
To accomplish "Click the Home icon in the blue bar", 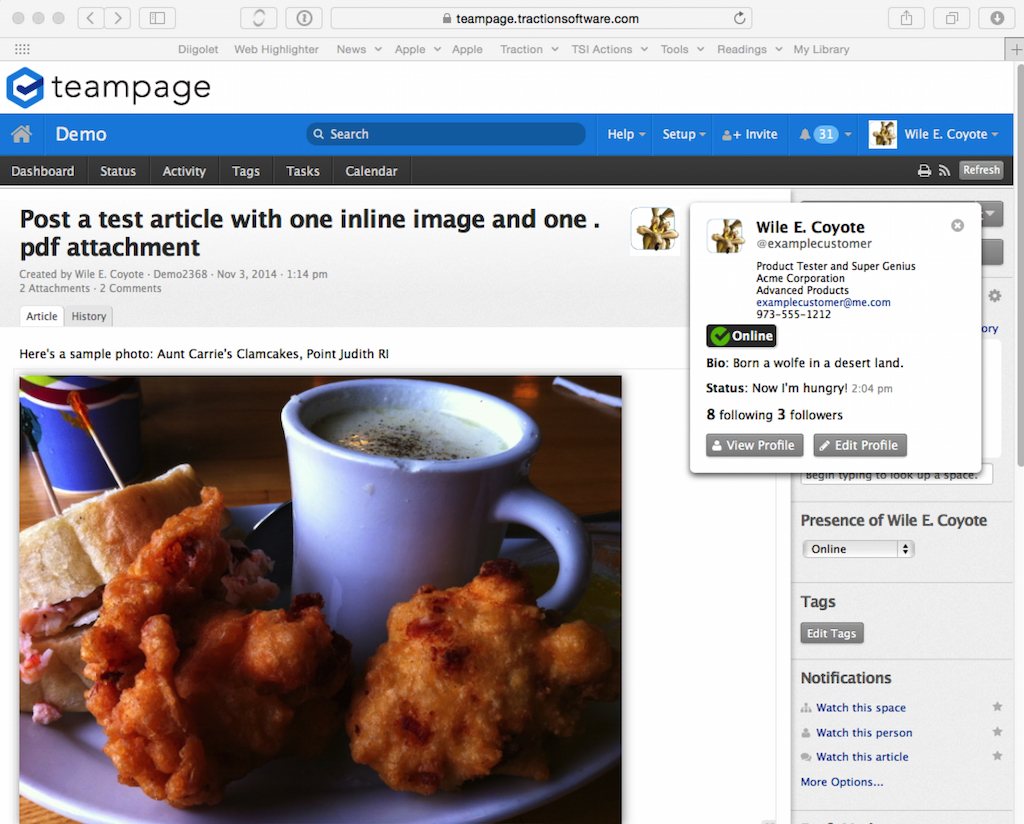I will (22, 134).
